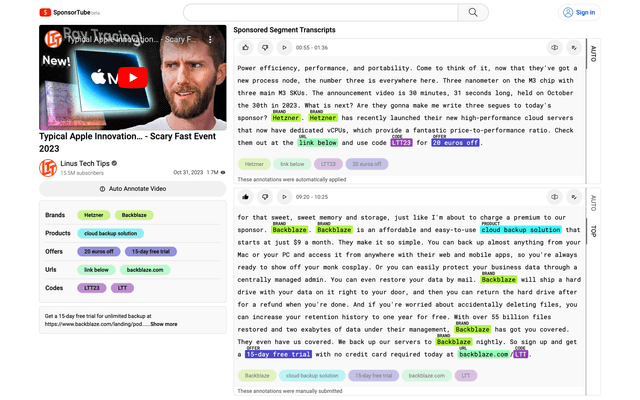Click the search magnifier button
Viewport: 640px width, 400px height.
(473, 13)
